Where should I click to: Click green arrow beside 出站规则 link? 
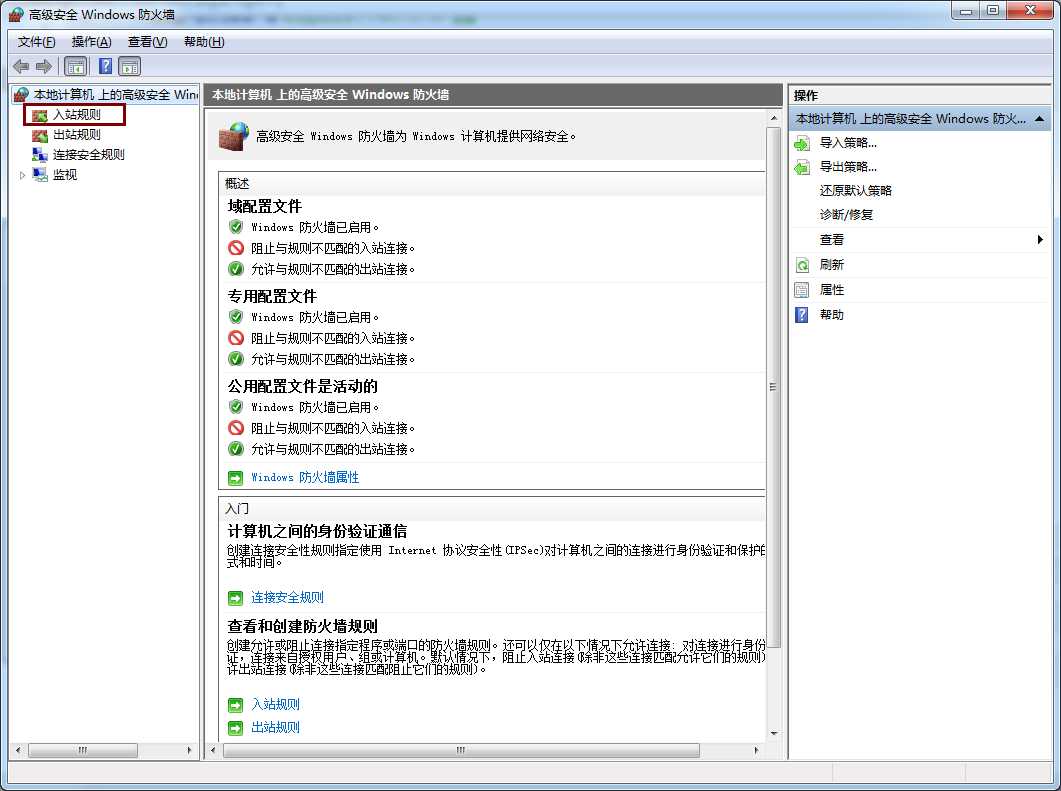click(x=235, y=728)
